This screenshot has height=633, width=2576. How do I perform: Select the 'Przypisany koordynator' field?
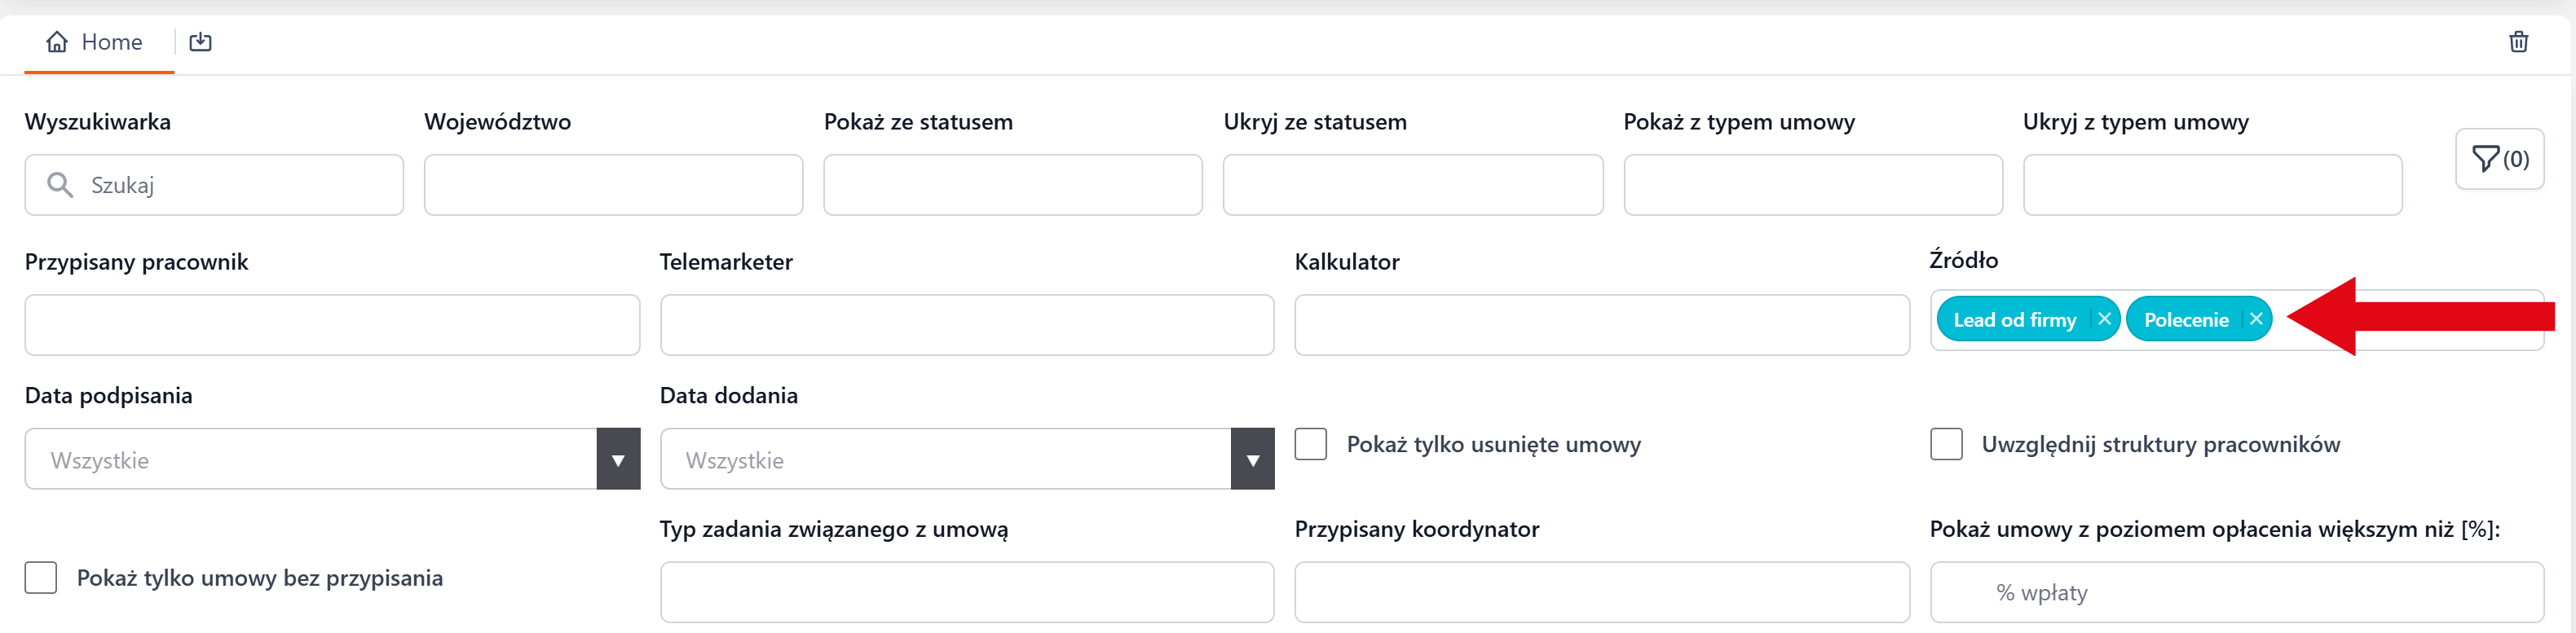tap(1601, 593)
